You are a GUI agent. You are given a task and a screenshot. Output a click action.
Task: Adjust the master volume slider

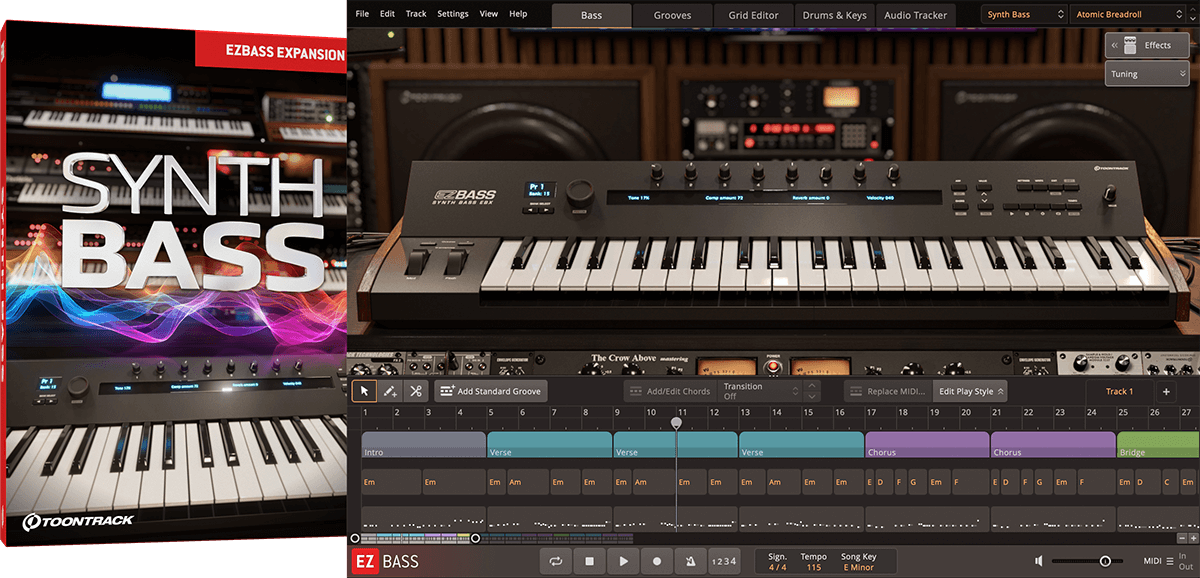[1105, 562]
